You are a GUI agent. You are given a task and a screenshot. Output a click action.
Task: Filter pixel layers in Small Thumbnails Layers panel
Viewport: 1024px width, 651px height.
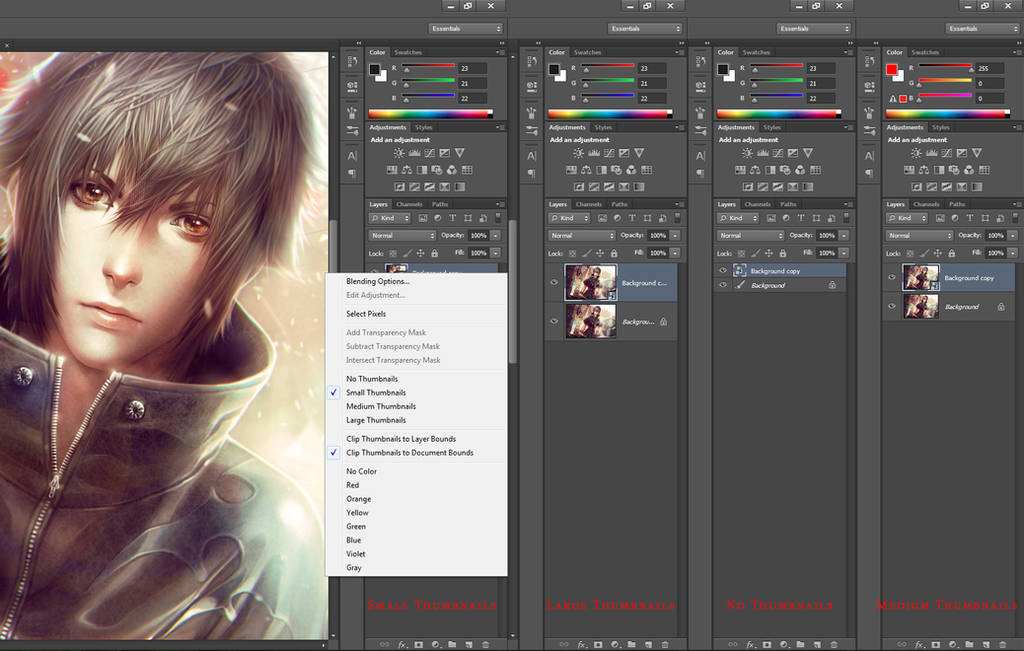tap(423, 218)
